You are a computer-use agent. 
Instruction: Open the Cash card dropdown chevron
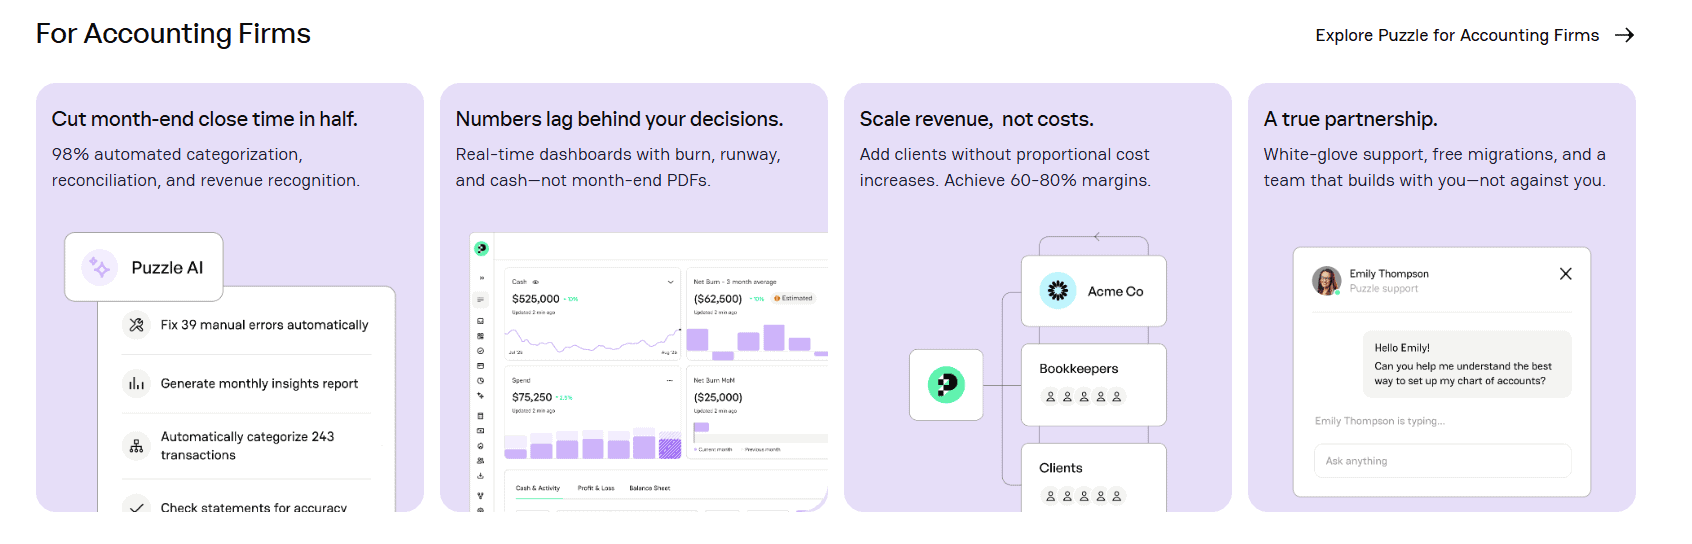point(670,282)
